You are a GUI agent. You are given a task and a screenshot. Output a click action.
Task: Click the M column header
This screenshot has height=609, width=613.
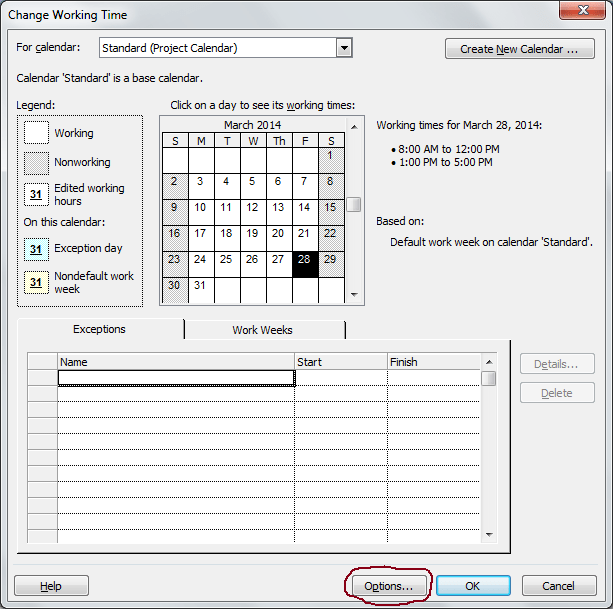tap(201, 141)
